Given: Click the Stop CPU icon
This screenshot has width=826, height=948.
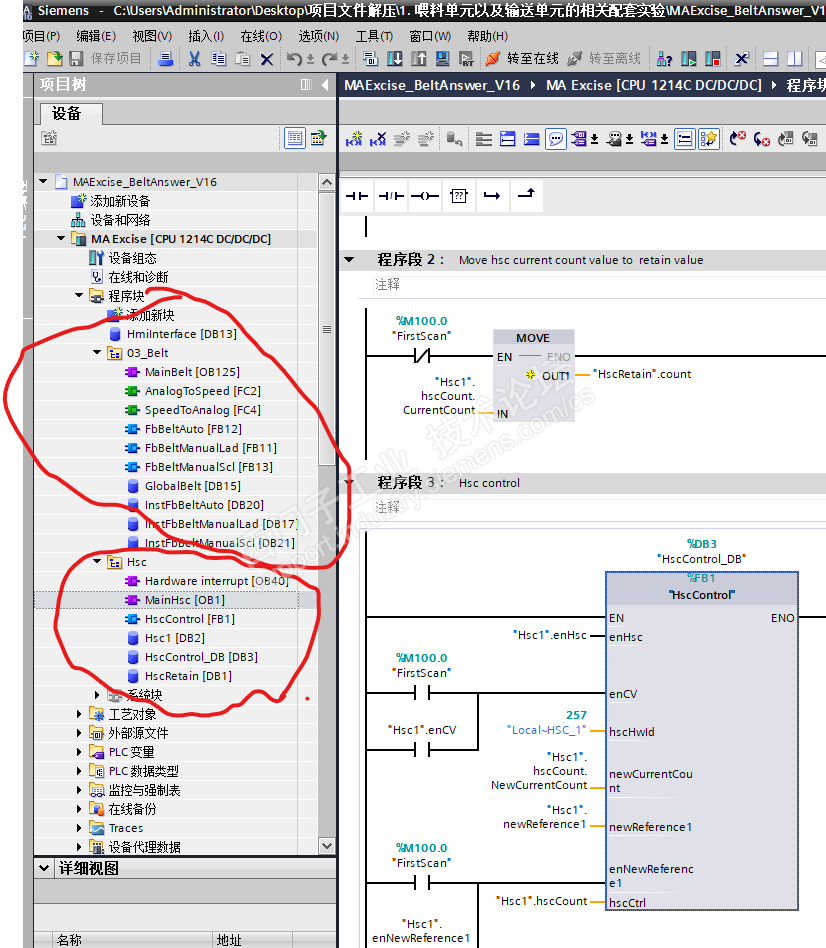Looking at the screenshot, I should [712, 59].
